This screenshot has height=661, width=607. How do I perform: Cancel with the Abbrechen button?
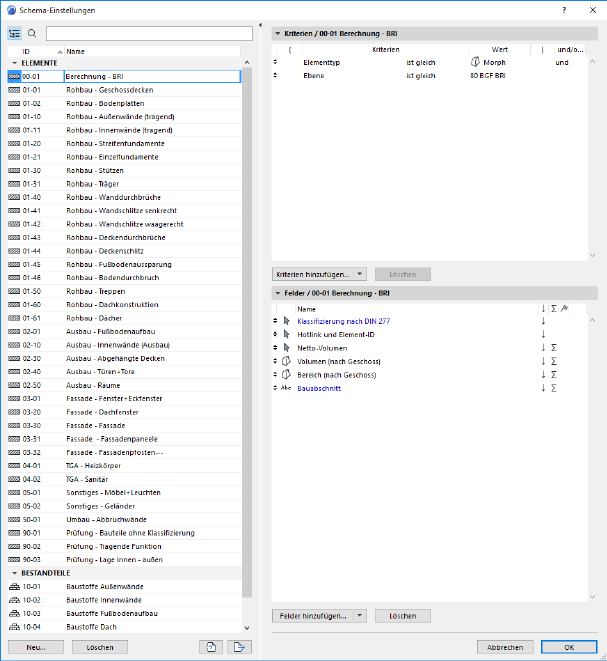[x=505, y=647]
